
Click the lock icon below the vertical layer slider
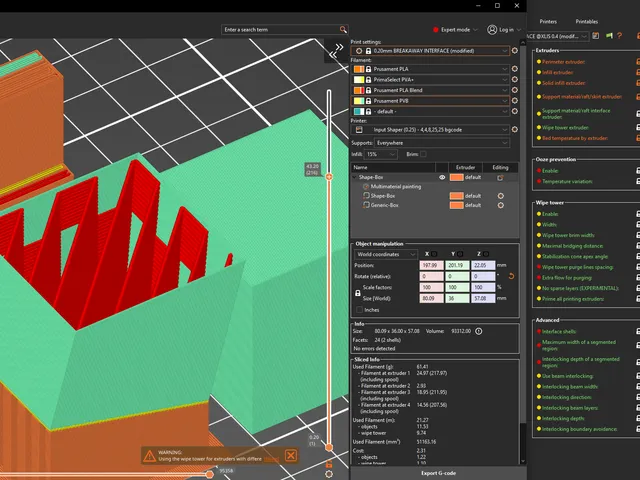[329, 464]
